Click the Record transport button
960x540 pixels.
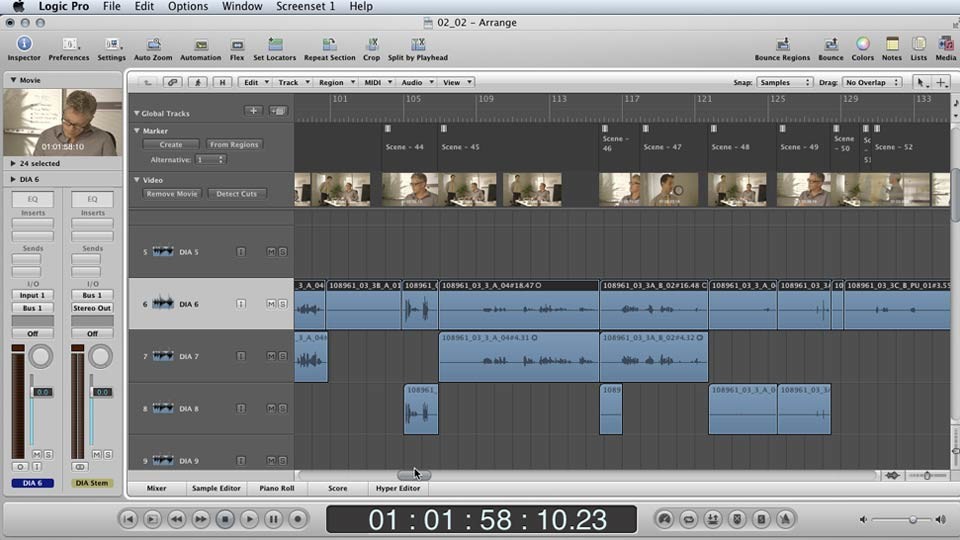(x=298, y=519)
